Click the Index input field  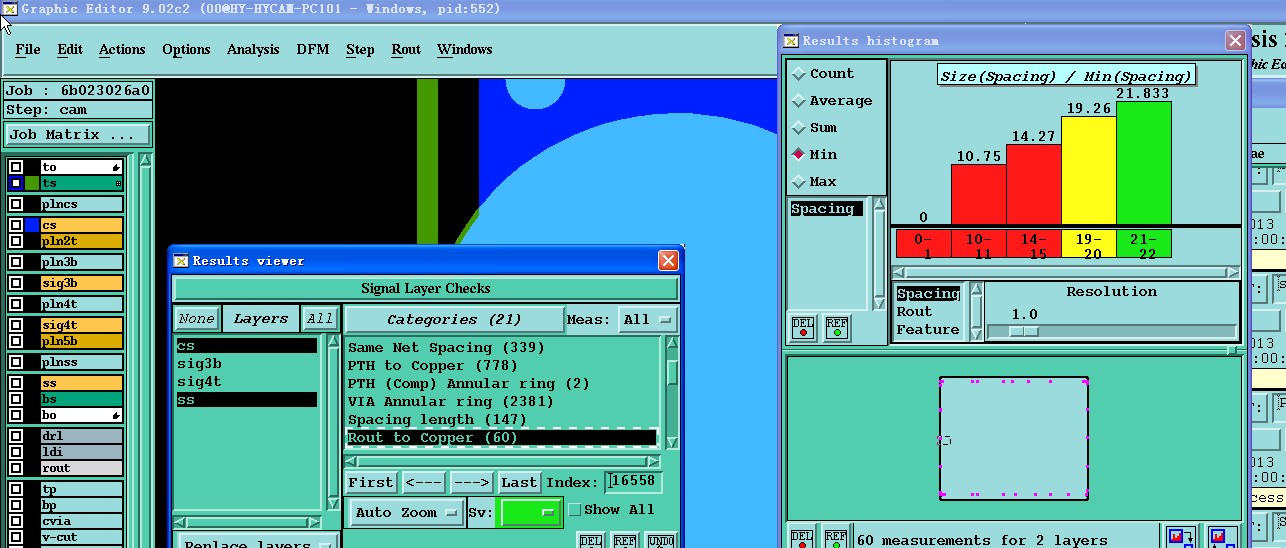pyautogui.click(x=633, y=482)
